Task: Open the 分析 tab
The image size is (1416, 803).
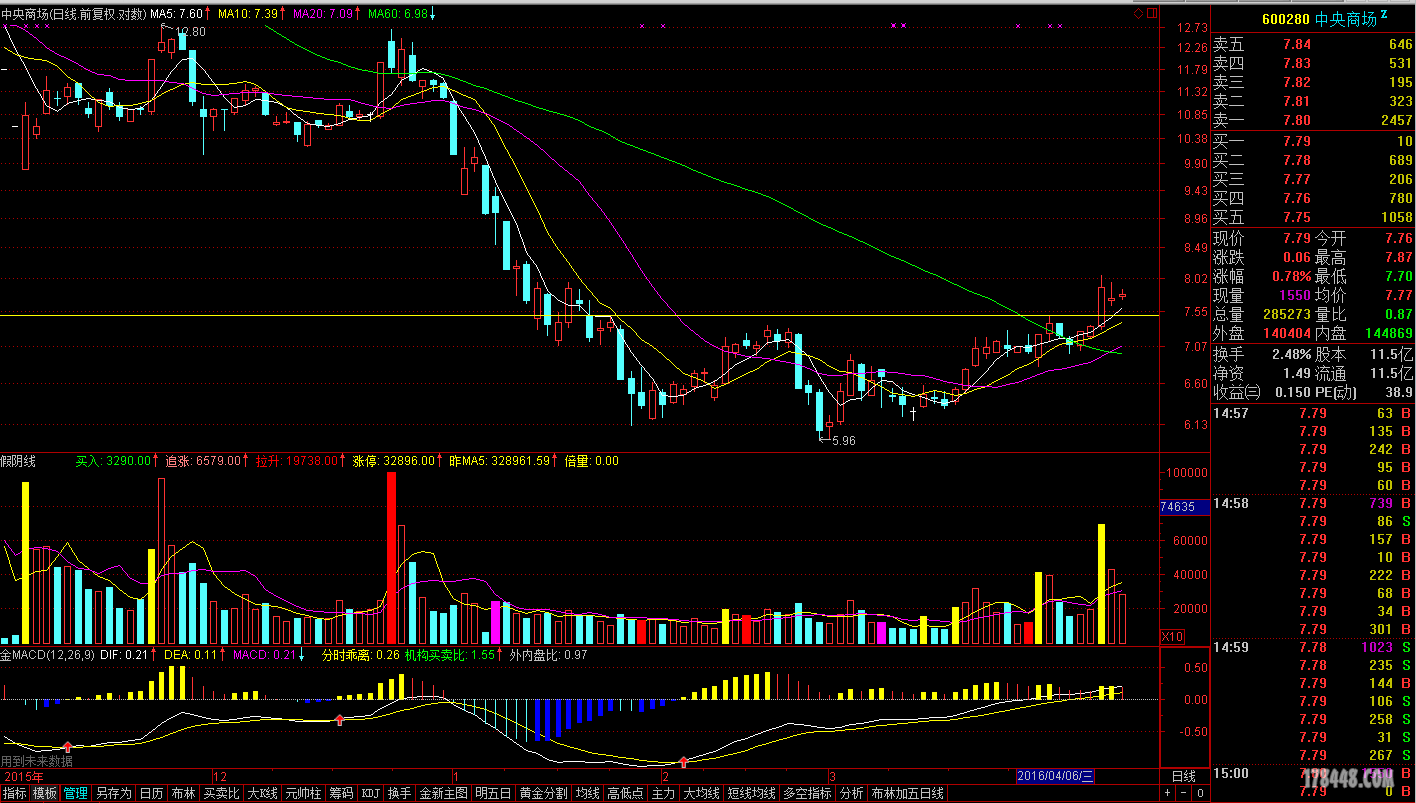Action: pos(852,793)
